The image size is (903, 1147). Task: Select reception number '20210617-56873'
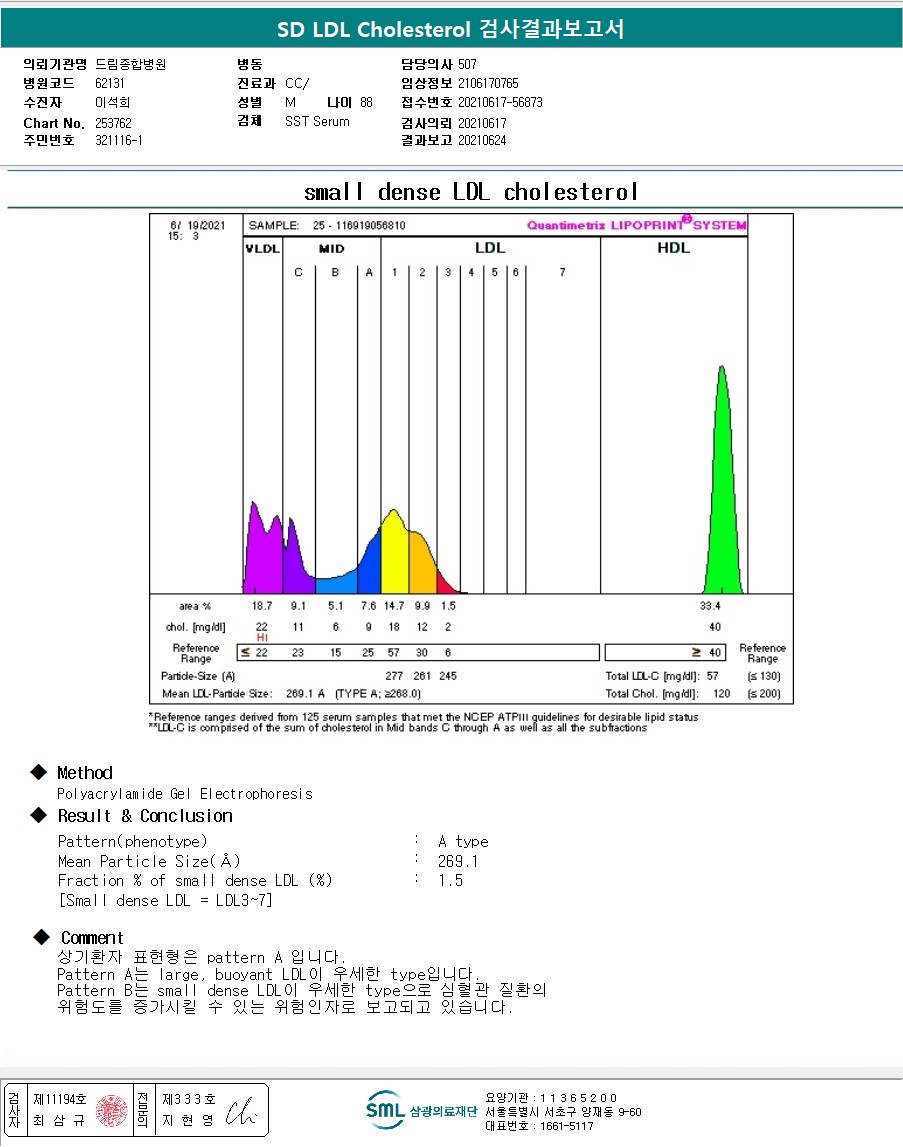[x=501, y=102]
